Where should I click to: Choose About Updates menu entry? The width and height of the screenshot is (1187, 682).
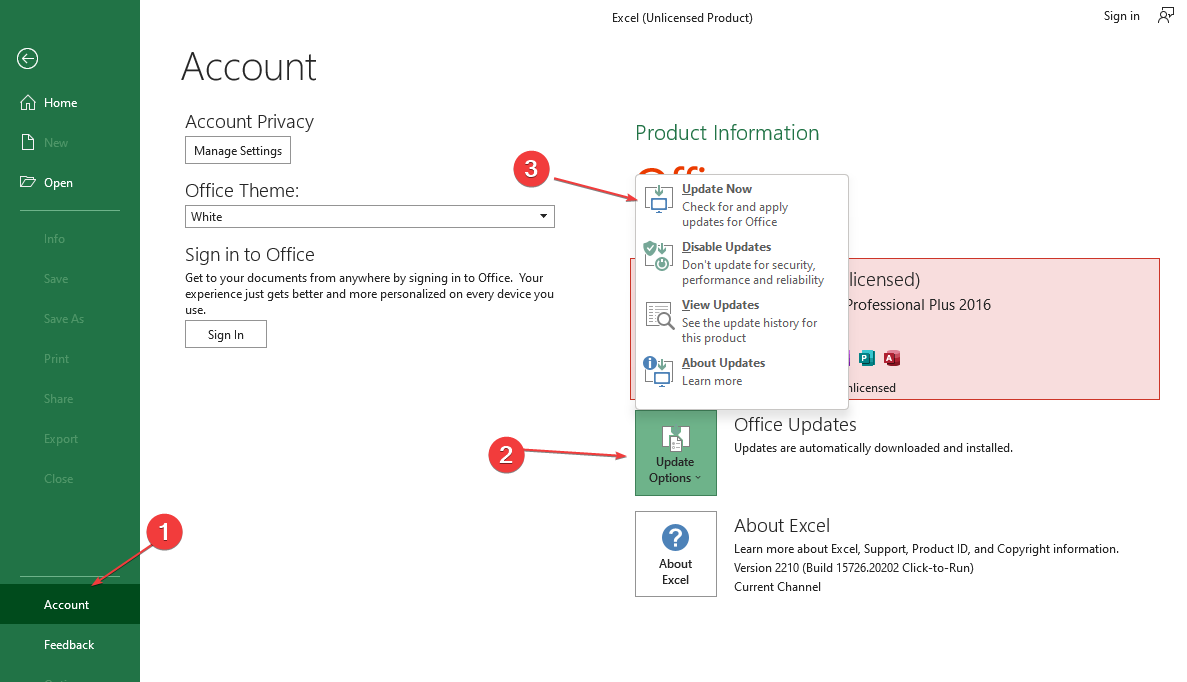[x=742, y=372]
